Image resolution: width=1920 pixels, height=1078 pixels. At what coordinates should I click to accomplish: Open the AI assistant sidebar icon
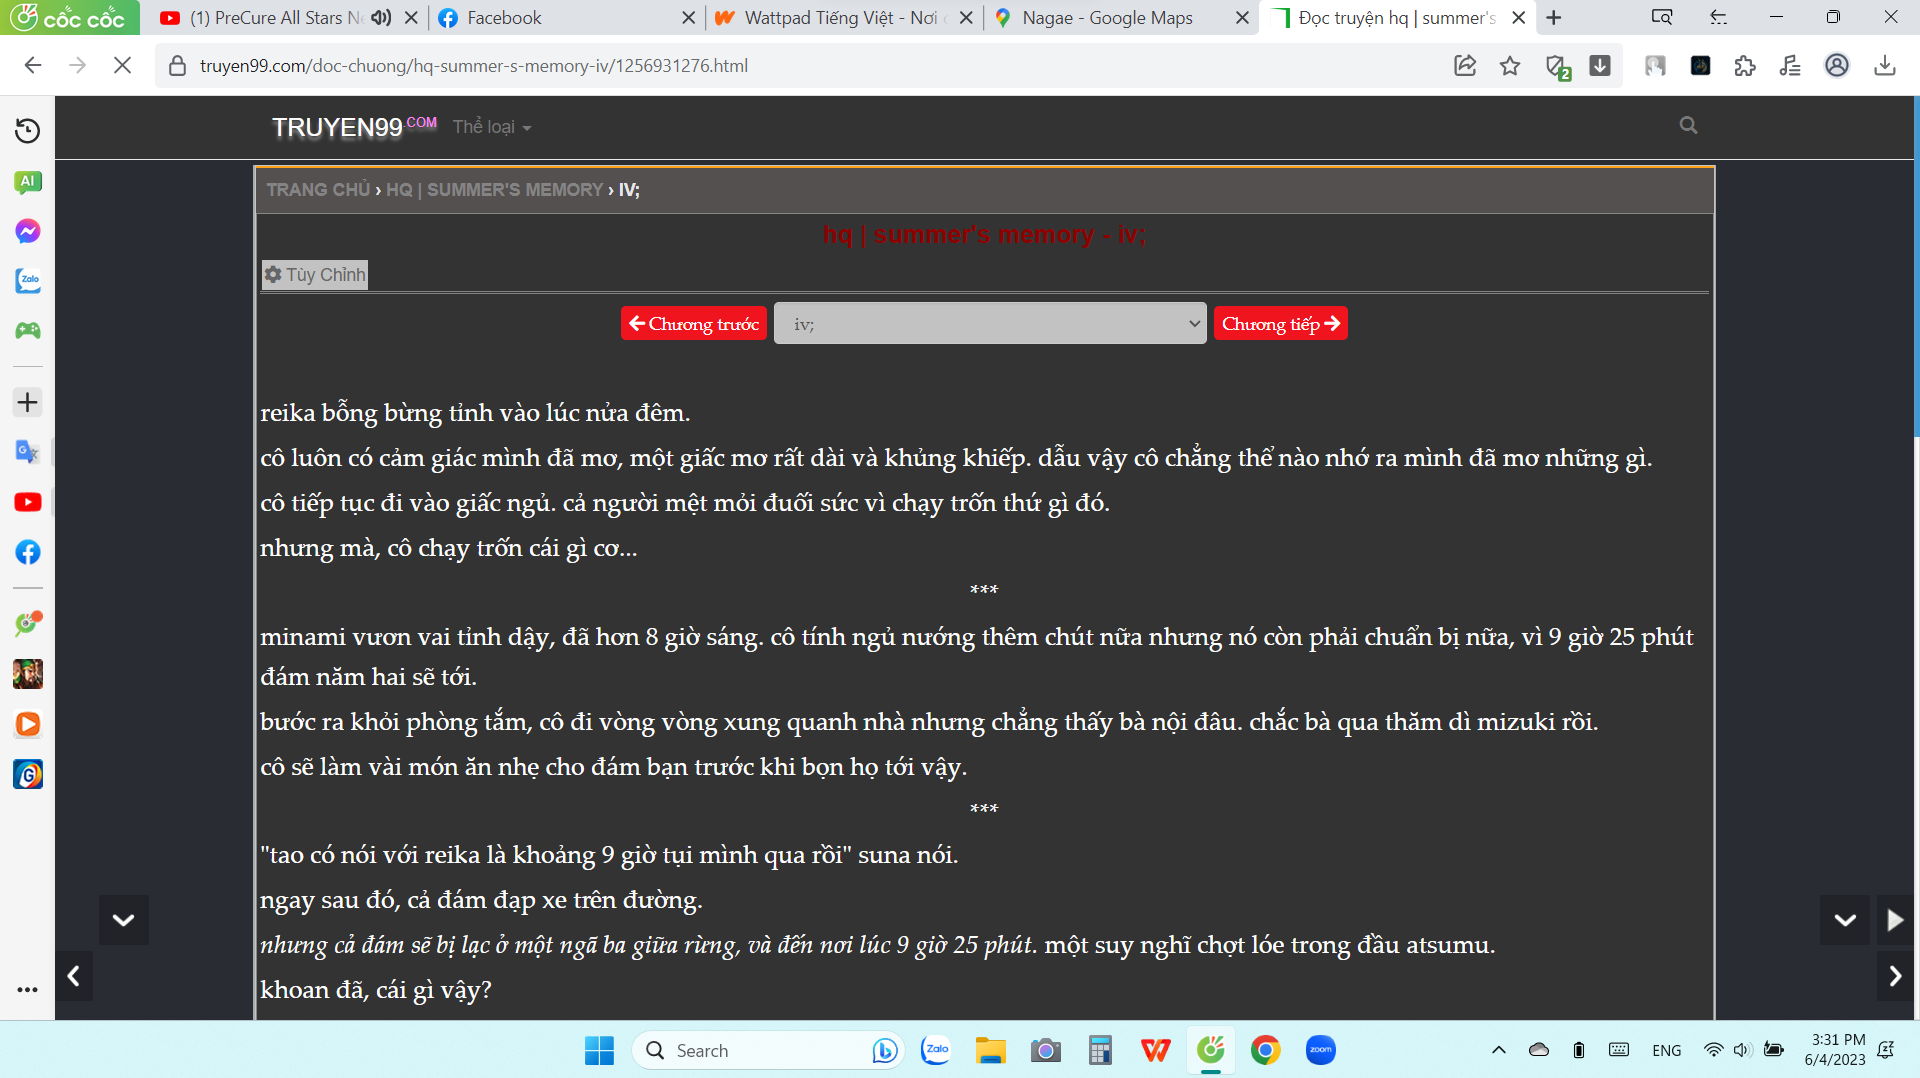[27, 181]
